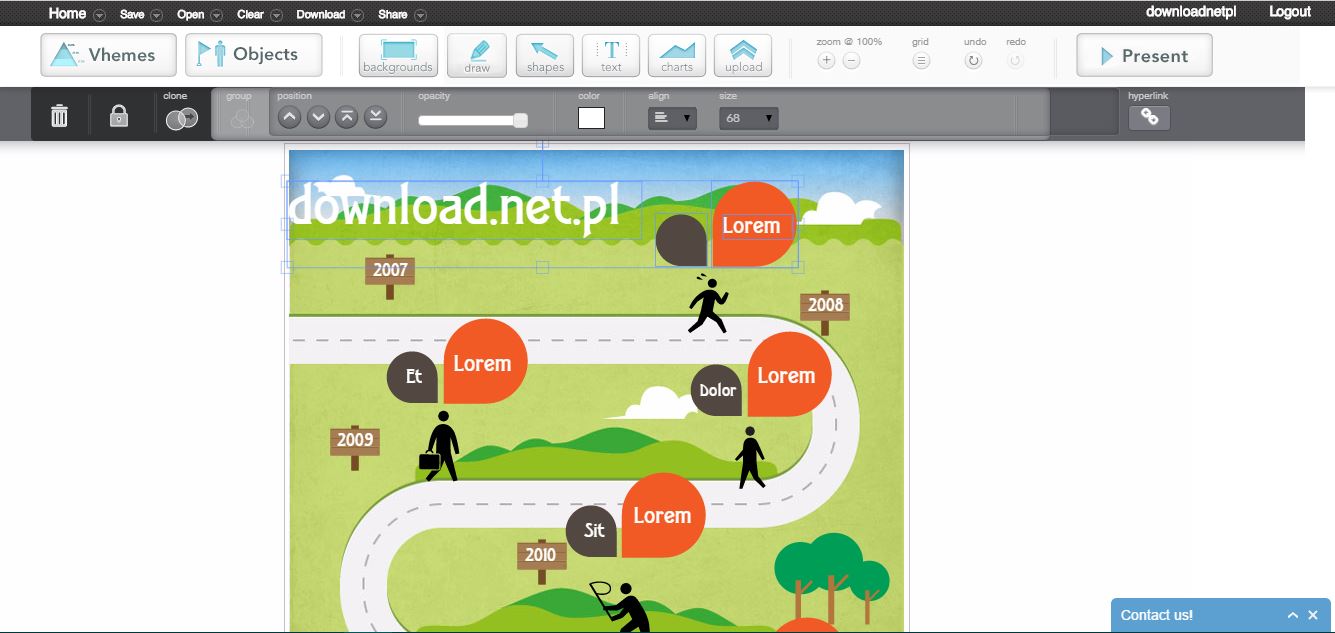Select the orange Lorem bubble beside Dolor

click(x=789, y=374)
